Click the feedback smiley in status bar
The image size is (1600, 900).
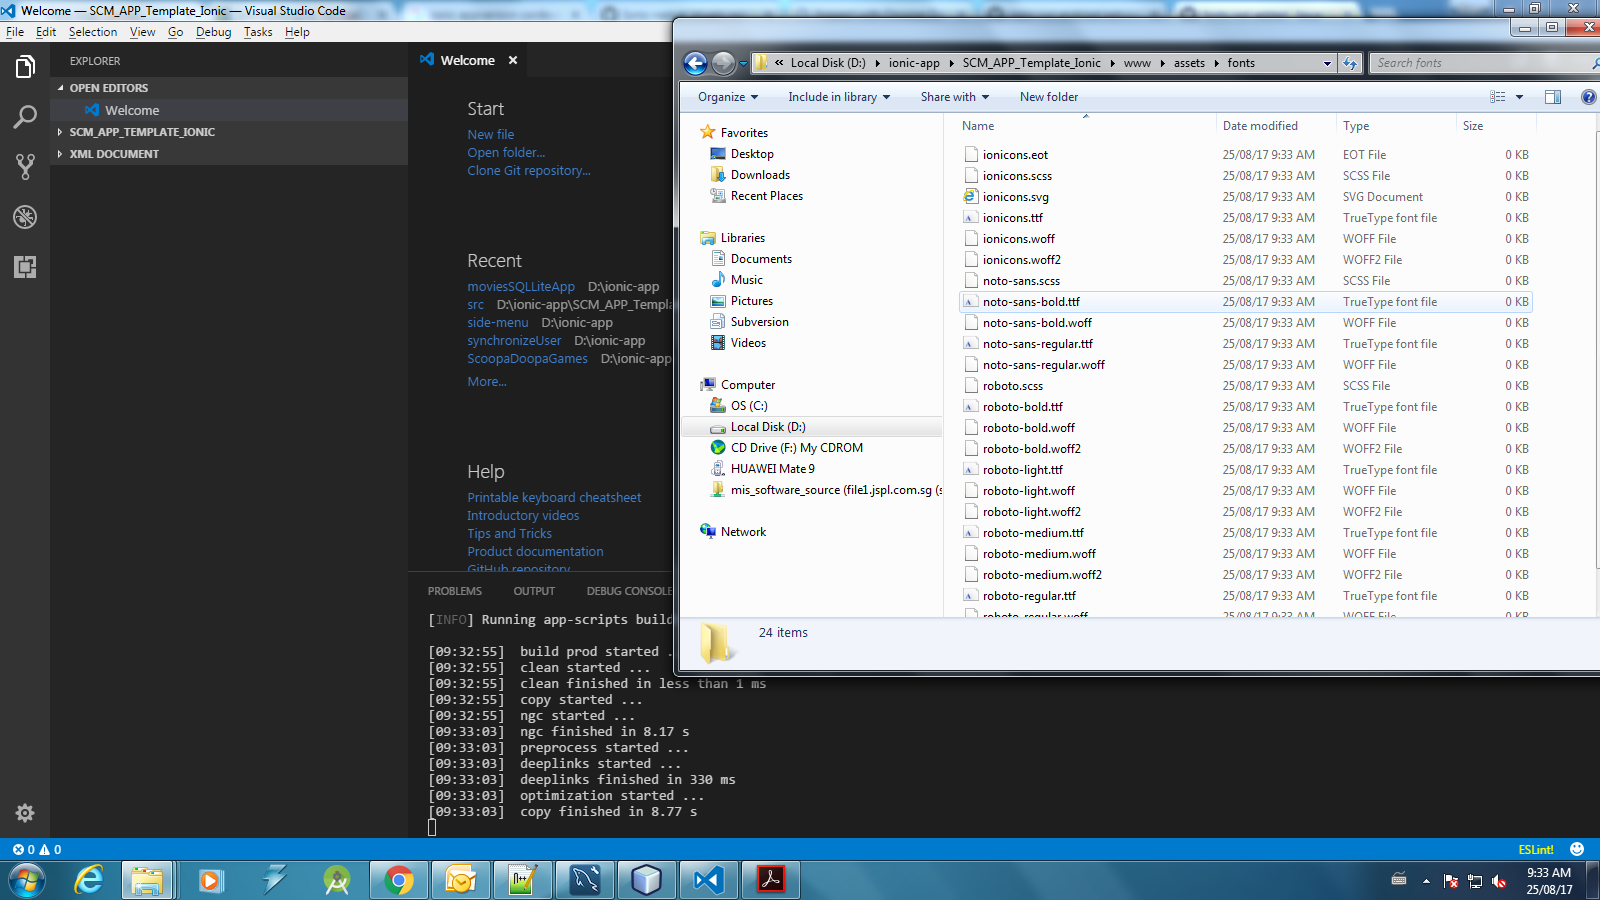pyautogui.click(x=1577, y=849)
